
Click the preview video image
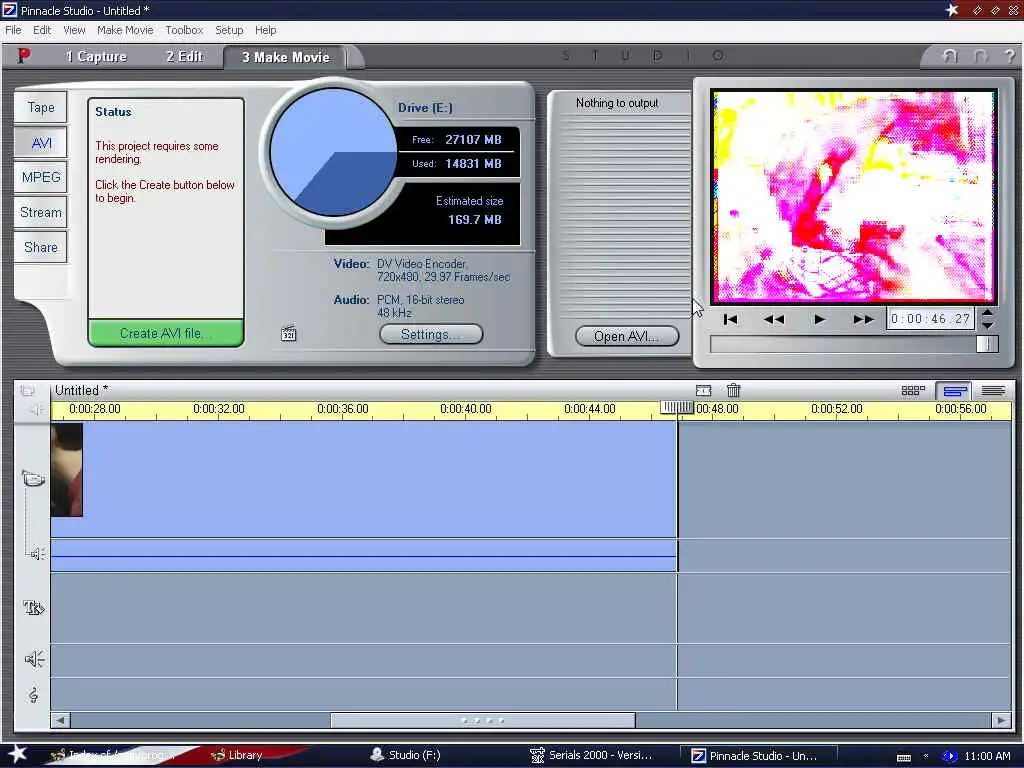(854, 196)
